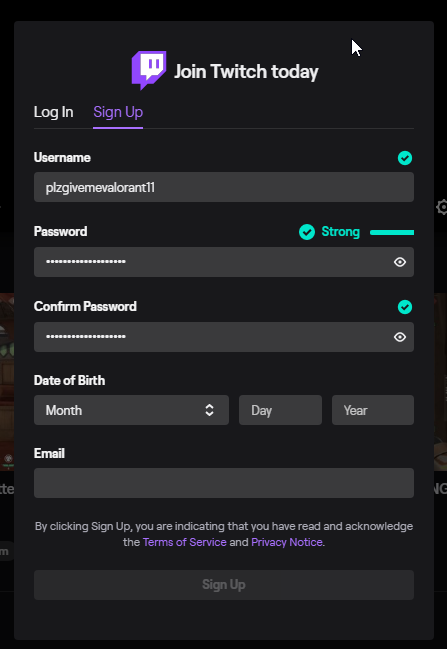Select the Sign Up tab

pos(118,112)
